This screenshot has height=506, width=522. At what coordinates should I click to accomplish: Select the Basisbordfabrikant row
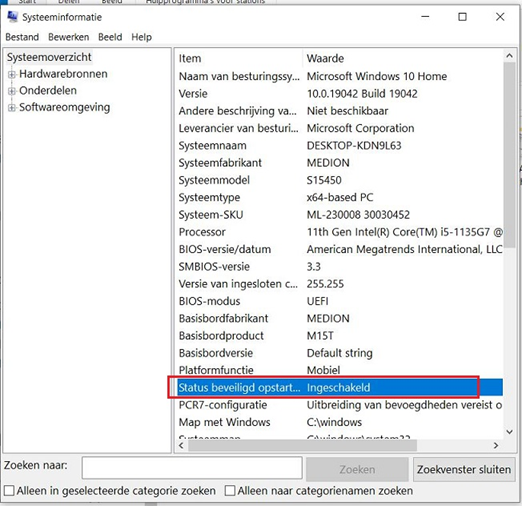pos(339,319)
